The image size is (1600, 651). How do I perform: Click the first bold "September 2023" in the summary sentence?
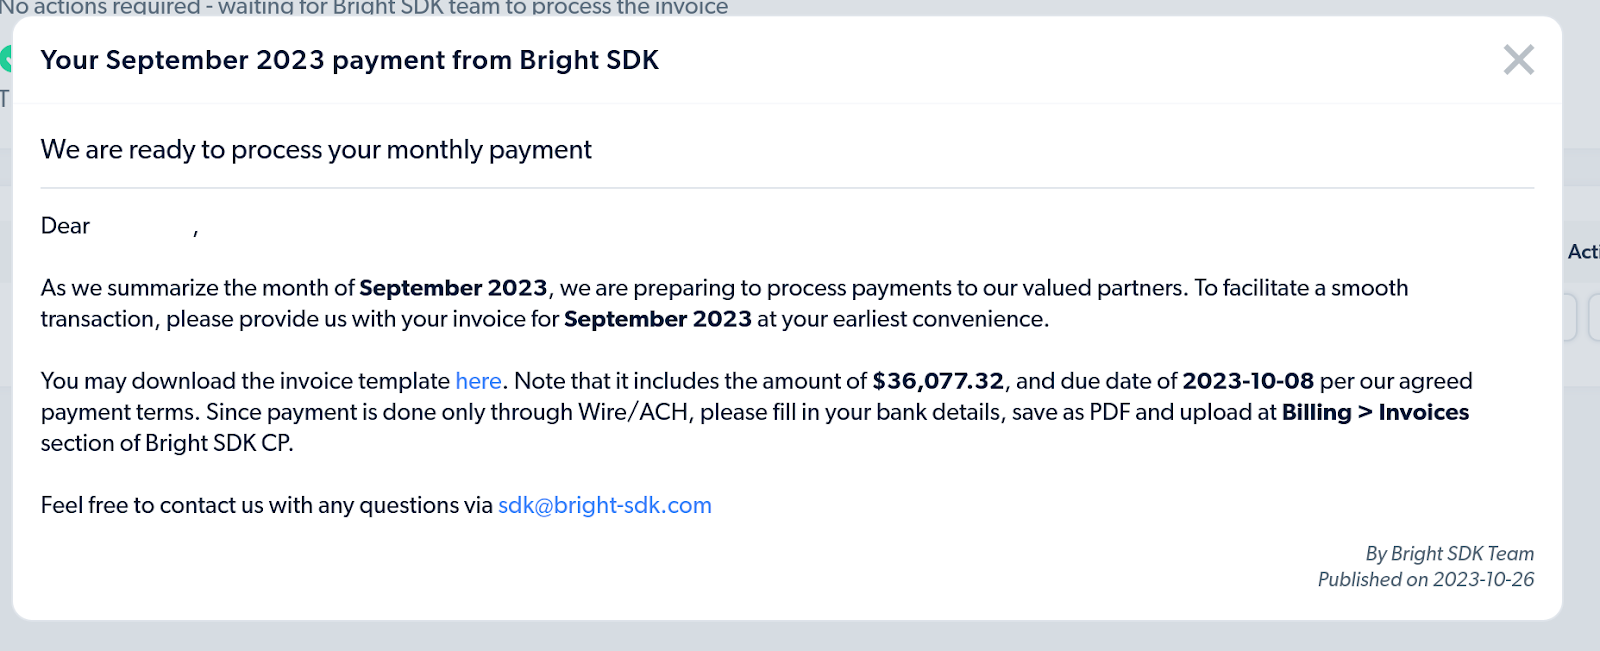pos(453,288)
